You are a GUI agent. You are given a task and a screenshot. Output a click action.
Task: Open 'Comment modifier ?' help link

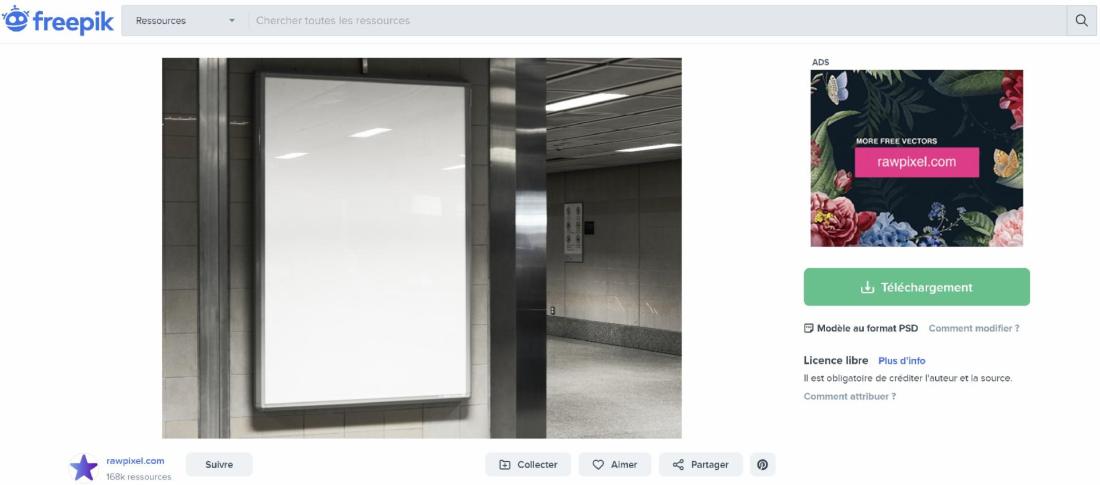(974, 328)
